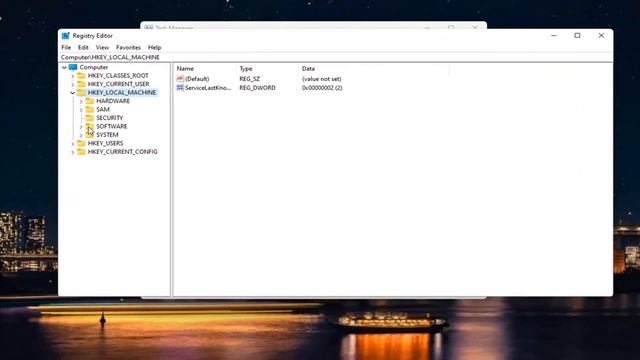
Task: Expand the SAM subkey
Action: pos(81,110)
